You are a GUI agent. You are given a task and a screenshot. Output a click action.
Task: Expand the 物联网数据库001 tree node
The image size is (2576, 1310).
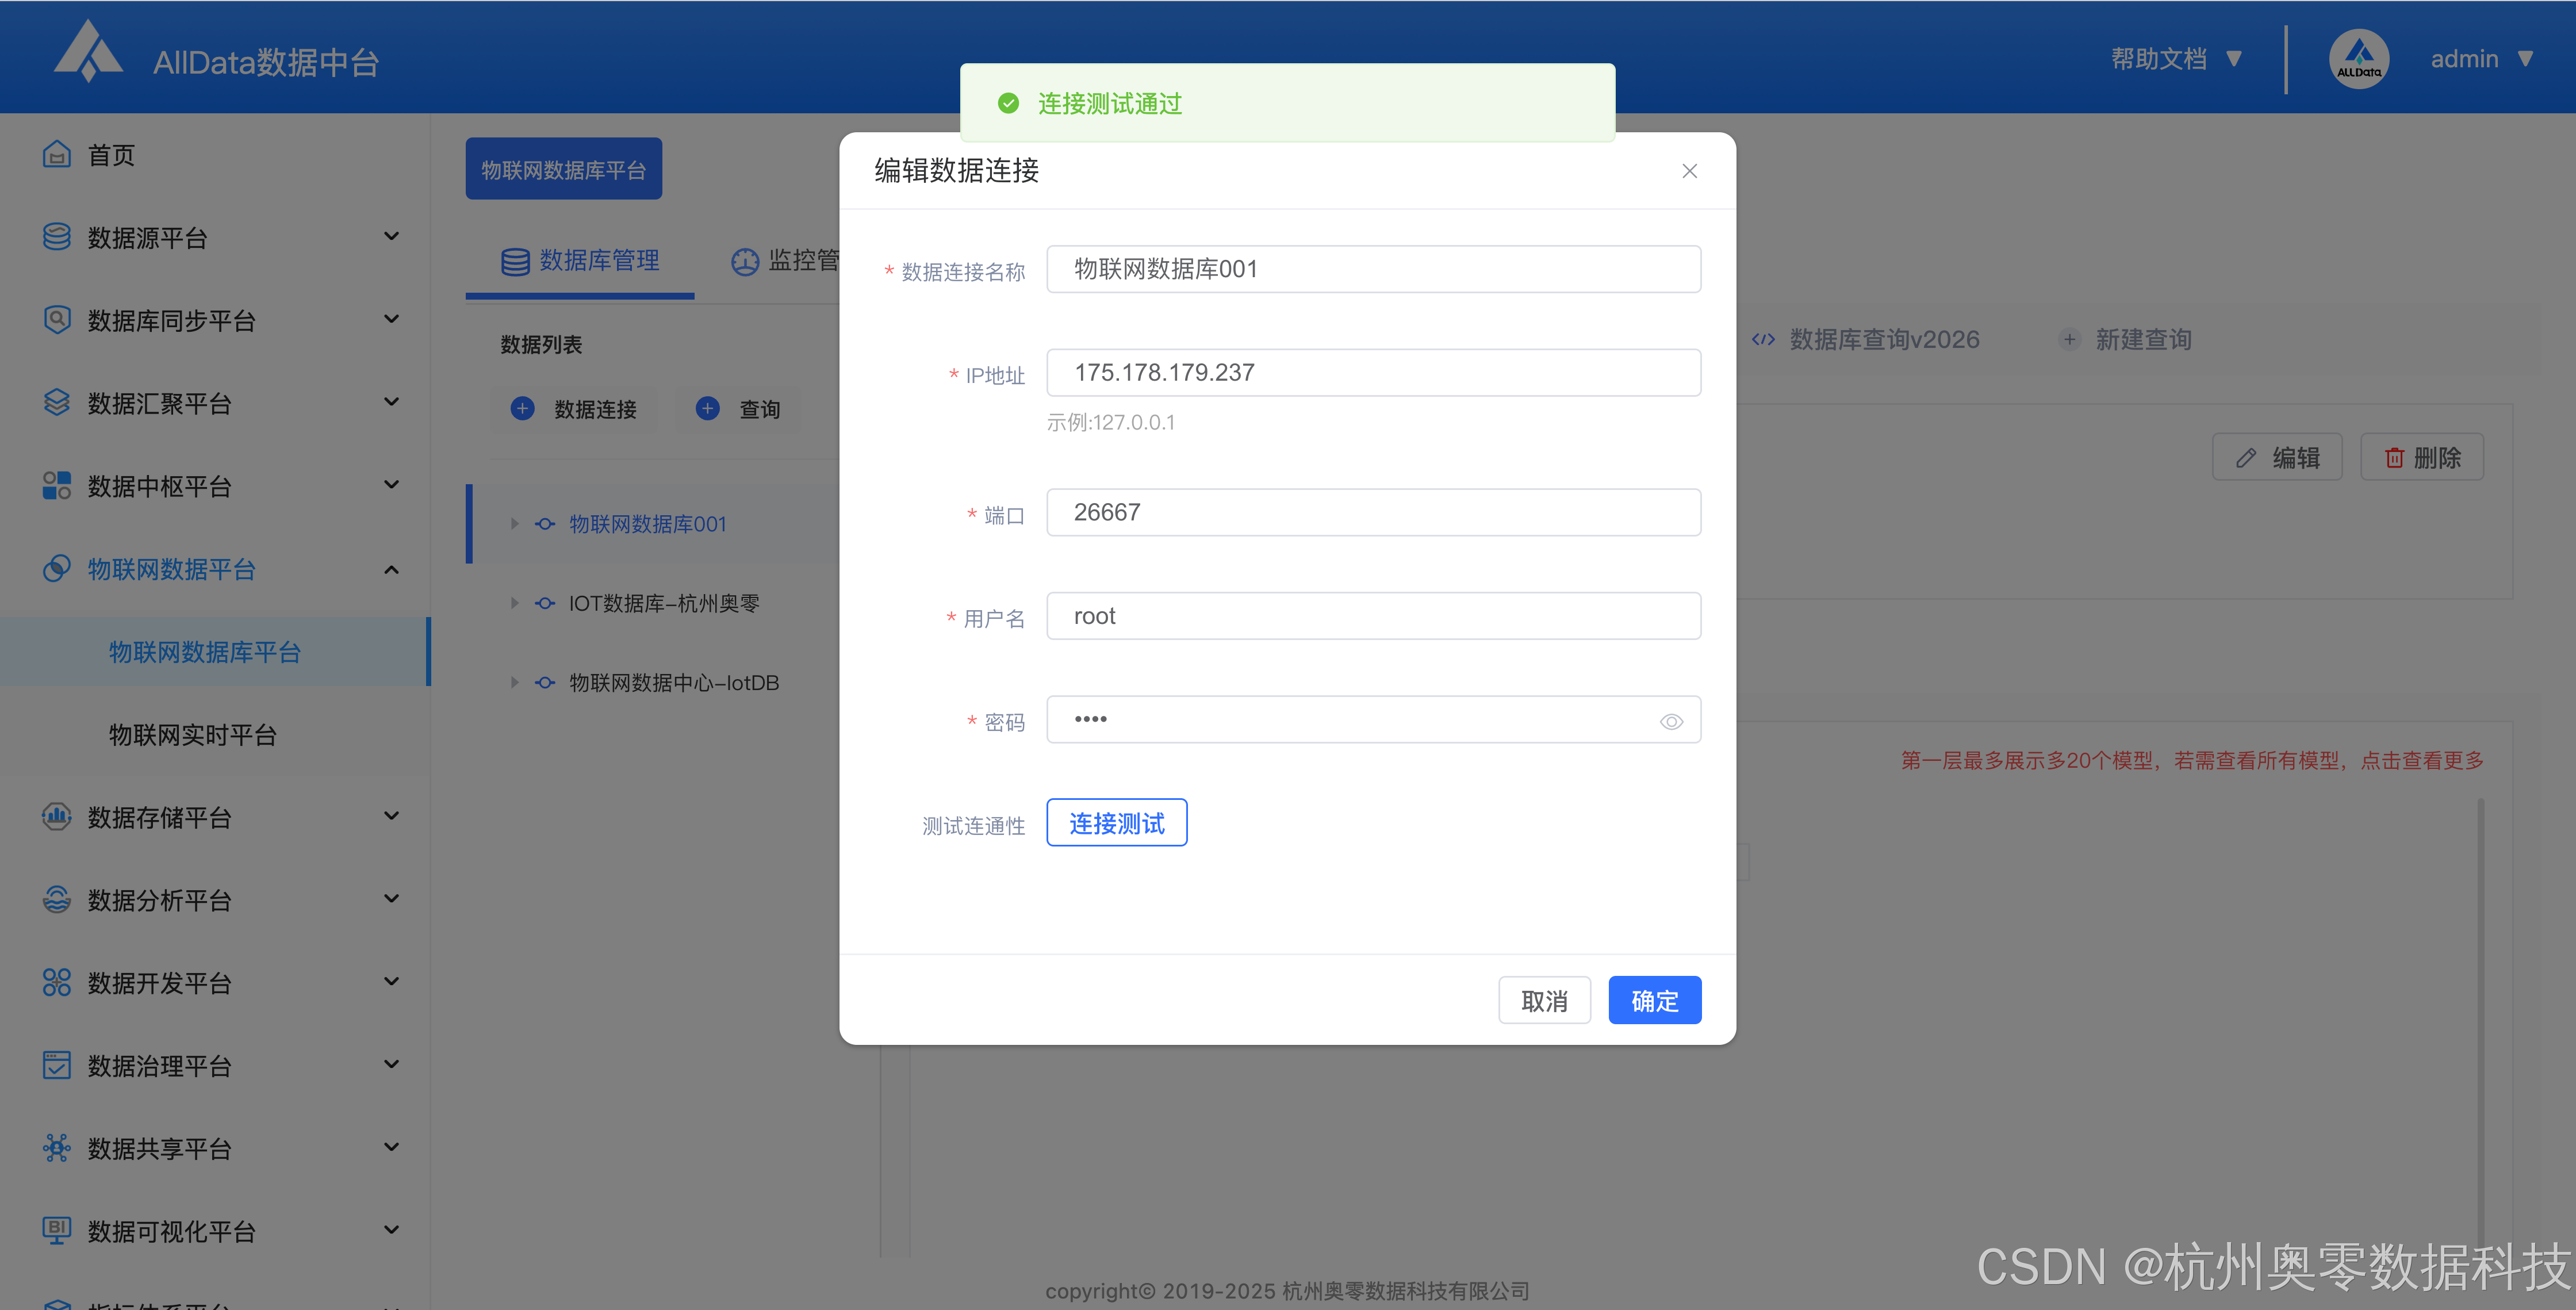pyautogui.click(x=514, y=523)
